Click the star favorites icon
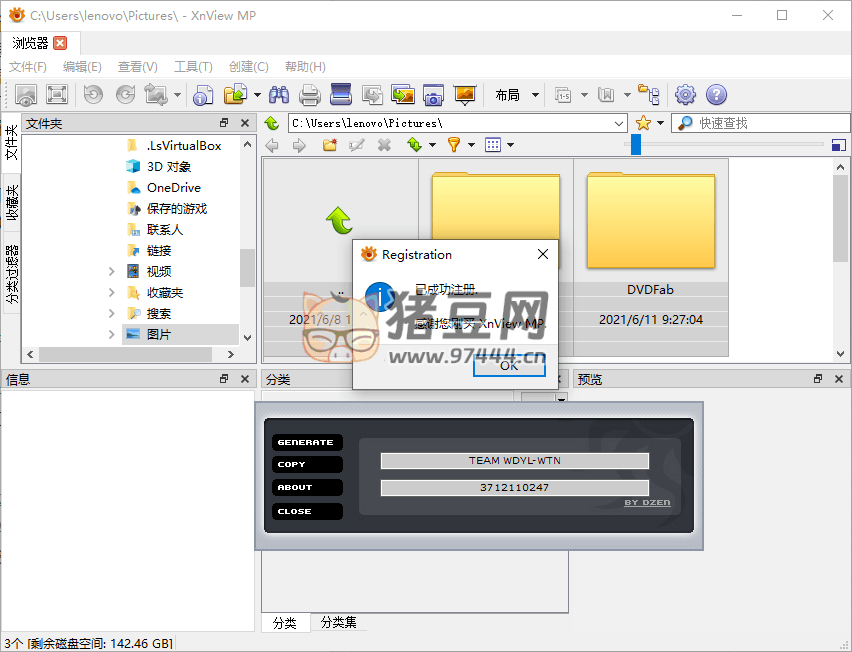Screen dimensions: 852x652 tap(643, 123)
